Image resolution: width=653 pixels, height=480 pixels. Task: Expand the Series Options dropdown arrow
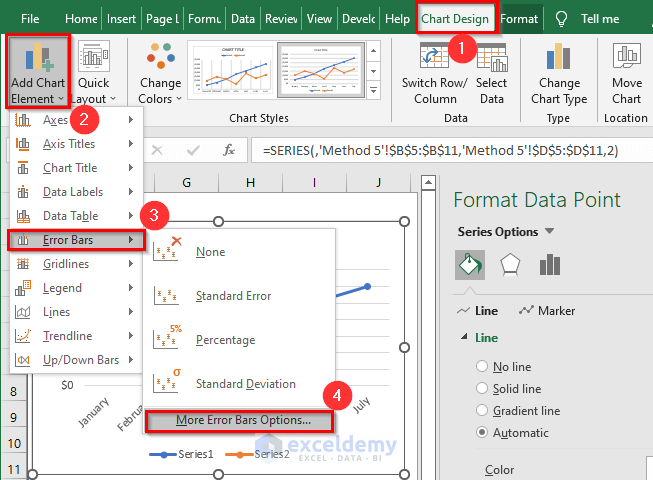pos(549,231)
